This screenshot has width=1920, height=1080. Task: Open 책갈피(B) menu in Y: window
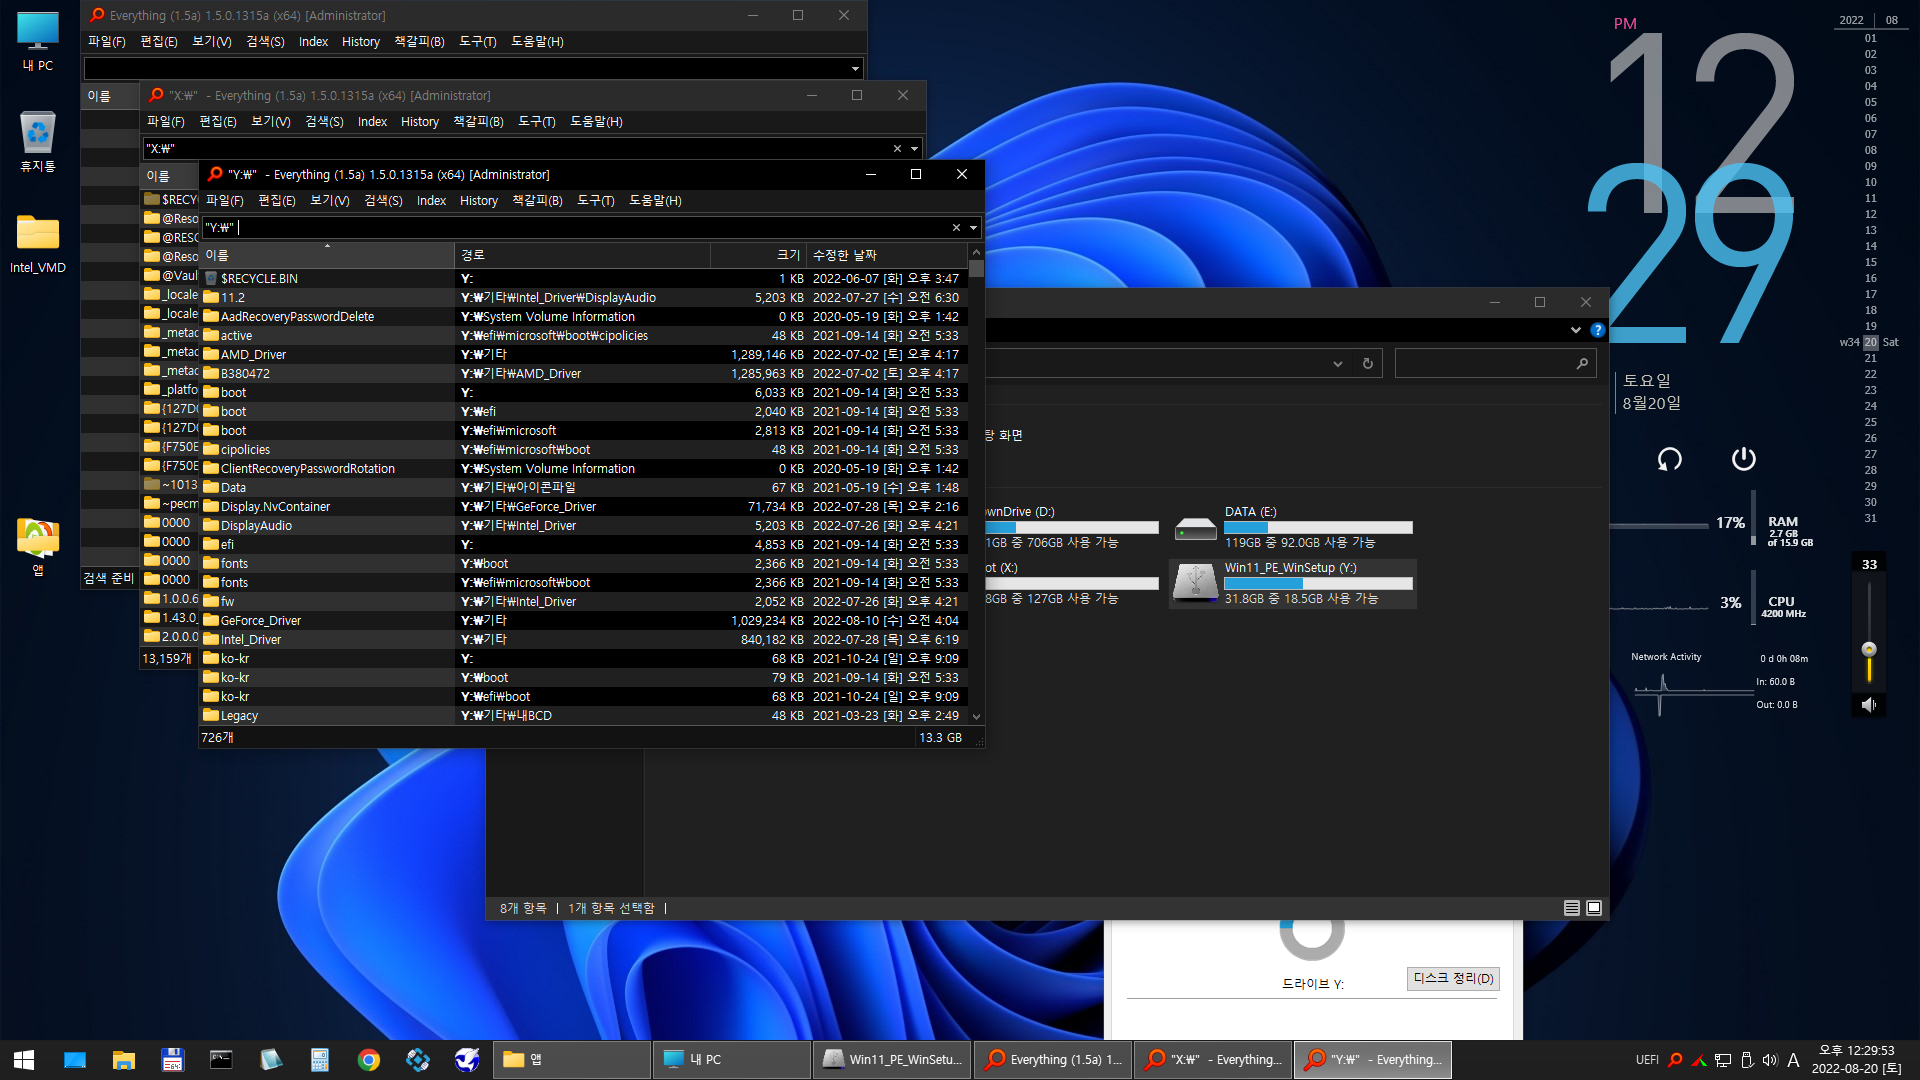537,201
